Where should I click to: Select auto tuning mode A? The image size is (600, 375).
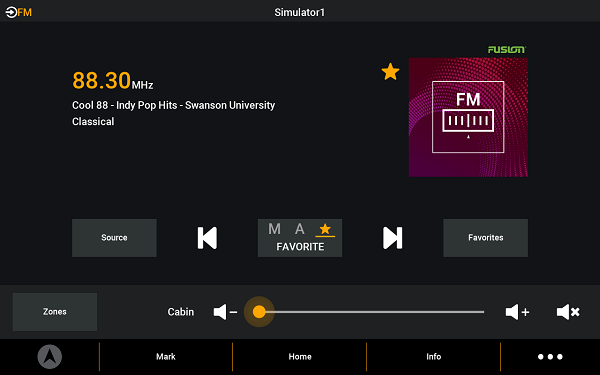pyautogui.click(x=300, y=229)
